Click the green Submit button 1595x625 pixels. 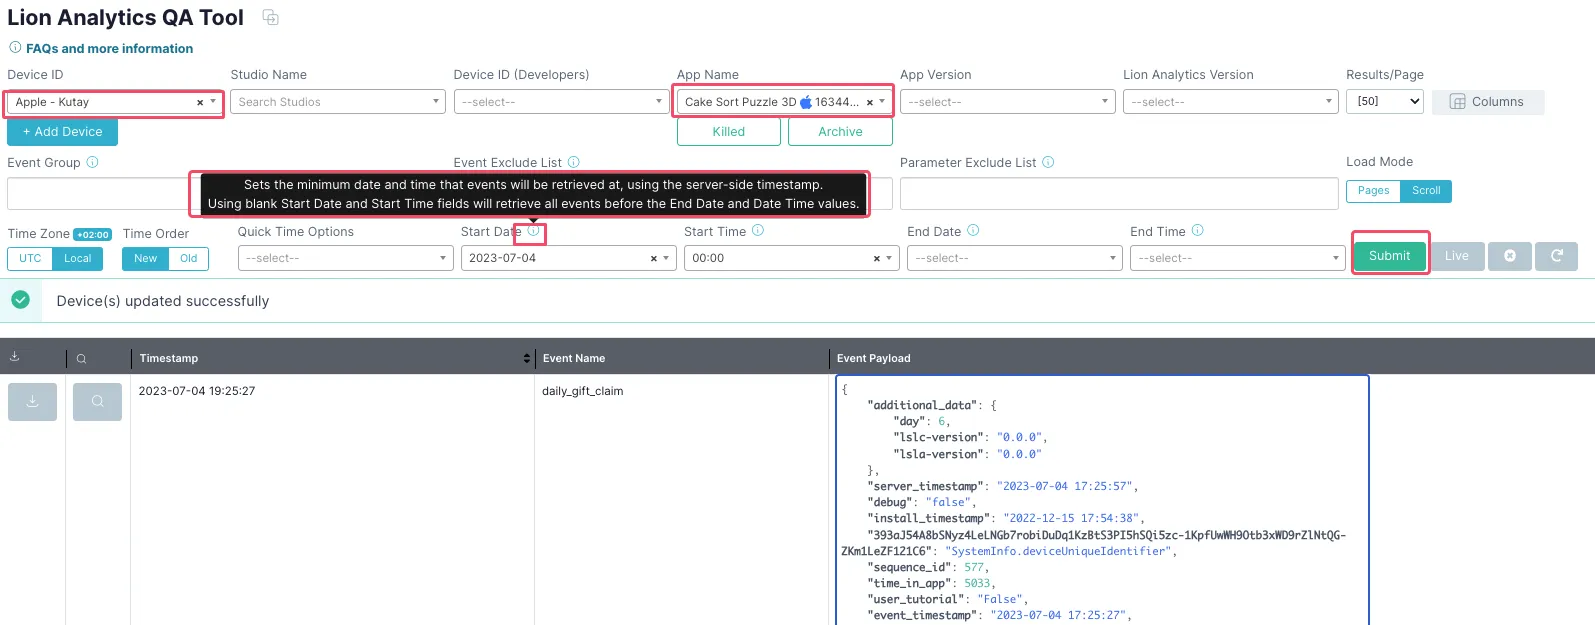pyautogui.click(x=1390, y=256)
